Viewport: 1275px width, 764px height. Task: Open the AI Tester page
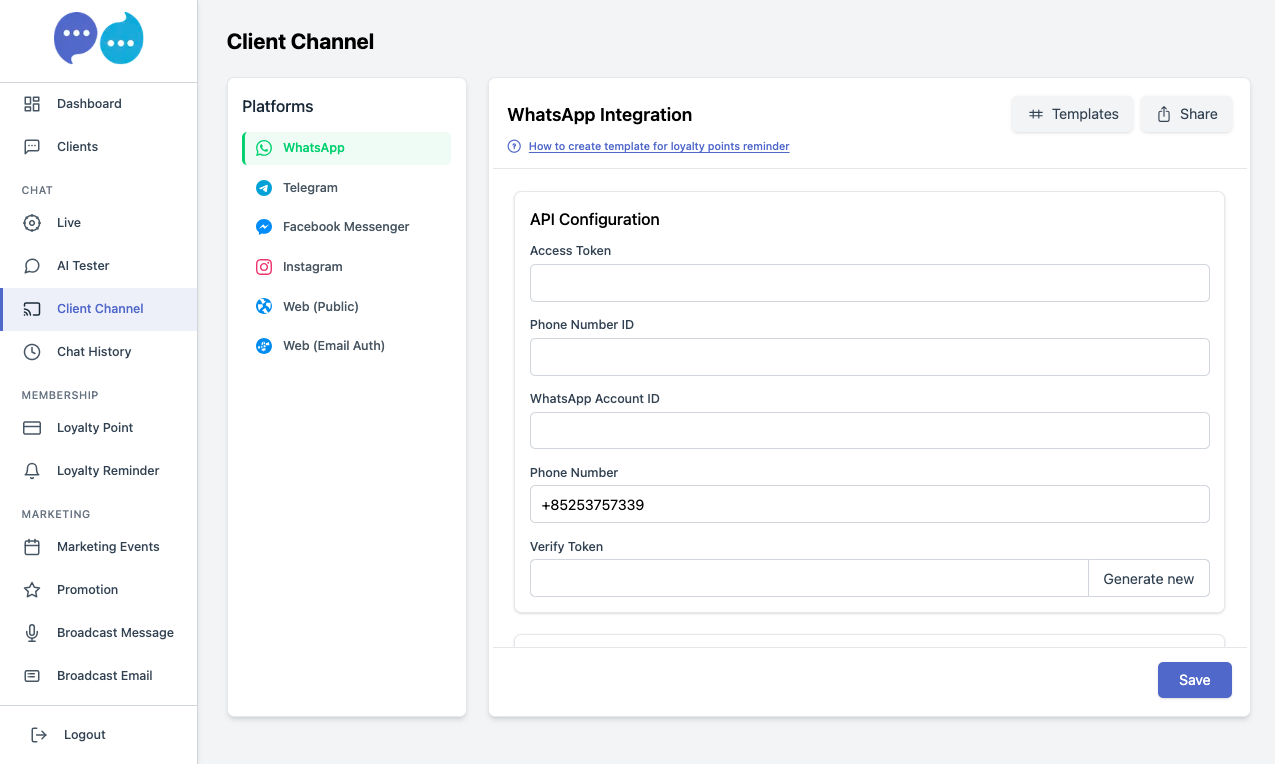pos(99,266)
